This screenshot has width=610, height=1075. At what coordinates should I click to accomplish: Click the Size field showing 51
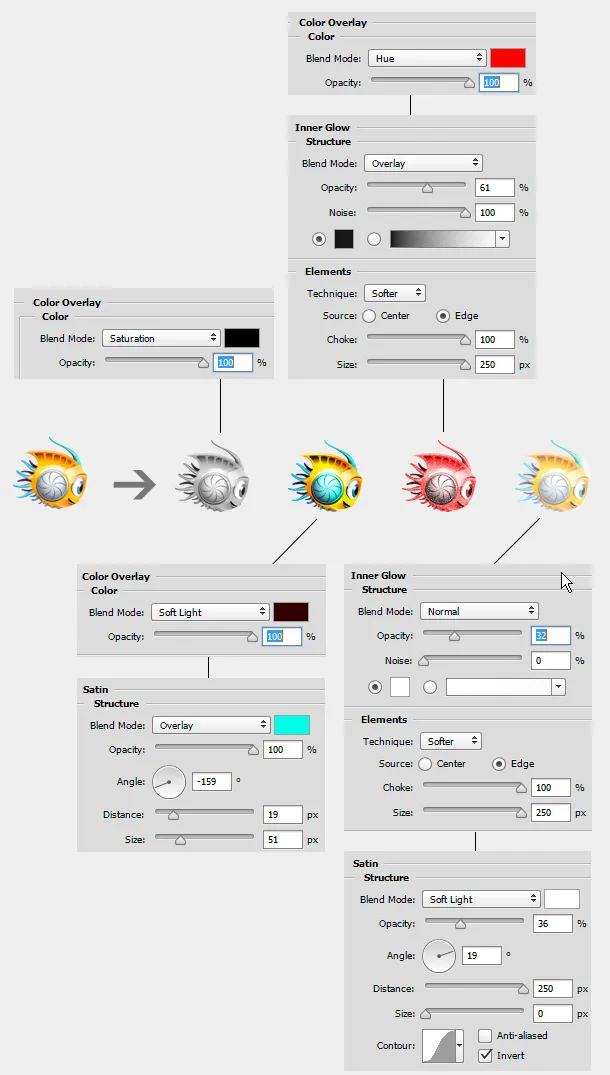(x=282, y=839)
